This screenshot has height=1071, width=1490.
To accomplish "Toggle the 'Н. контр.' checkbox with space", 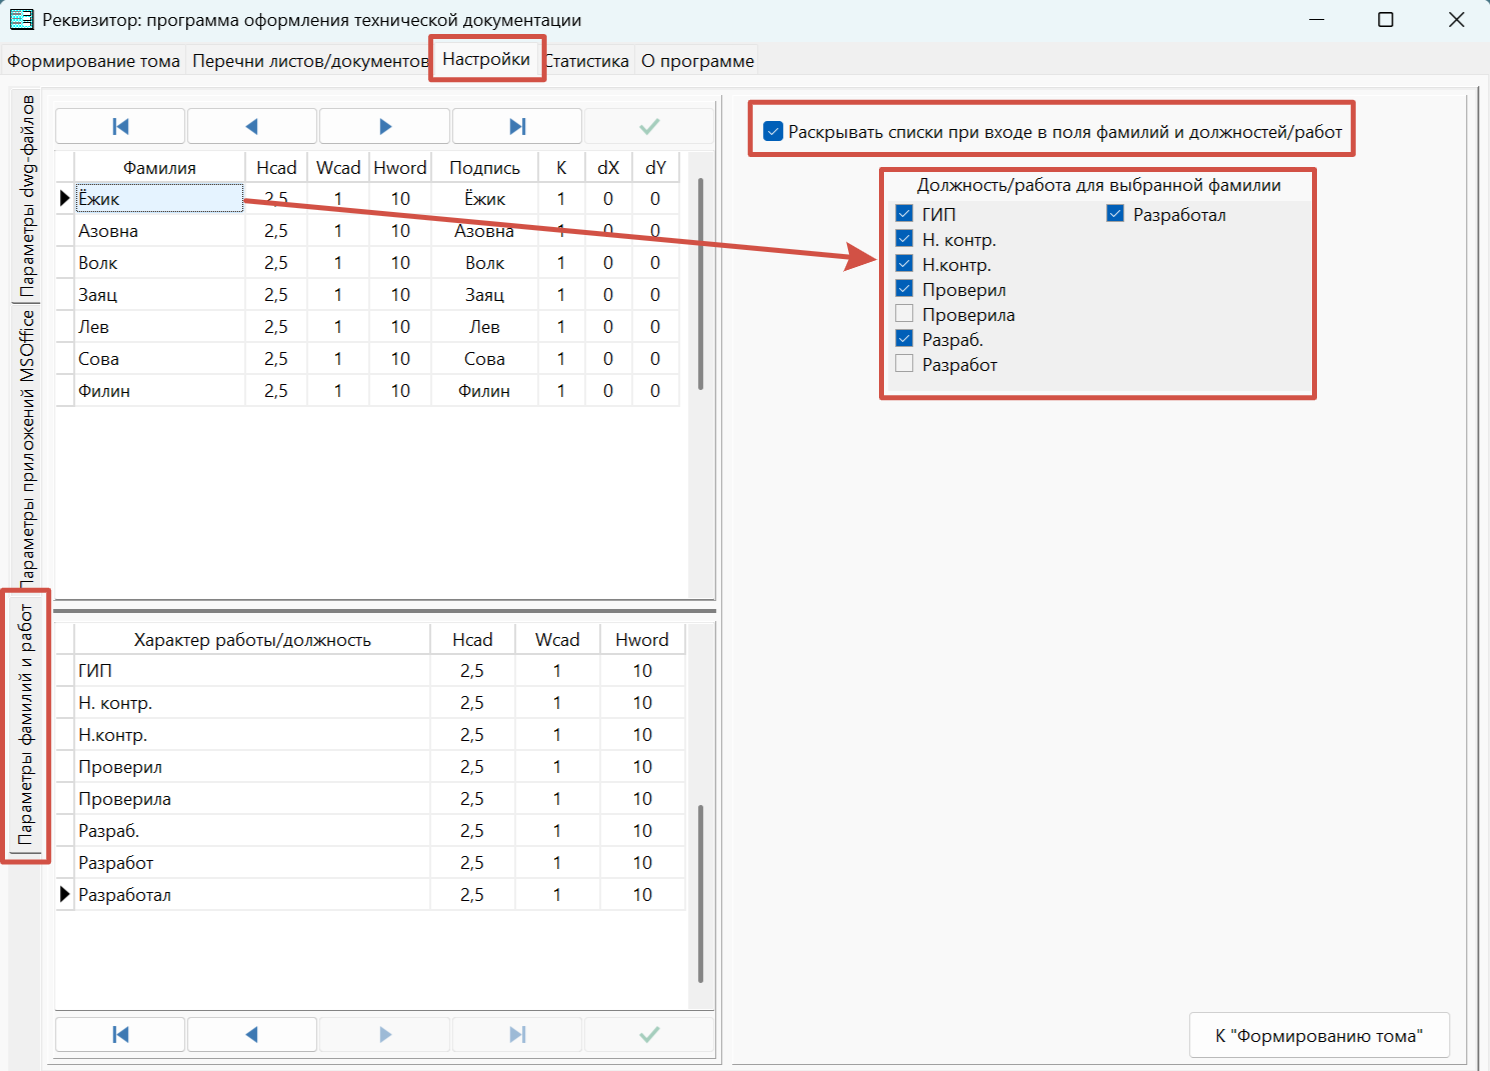I will (904, 238).
